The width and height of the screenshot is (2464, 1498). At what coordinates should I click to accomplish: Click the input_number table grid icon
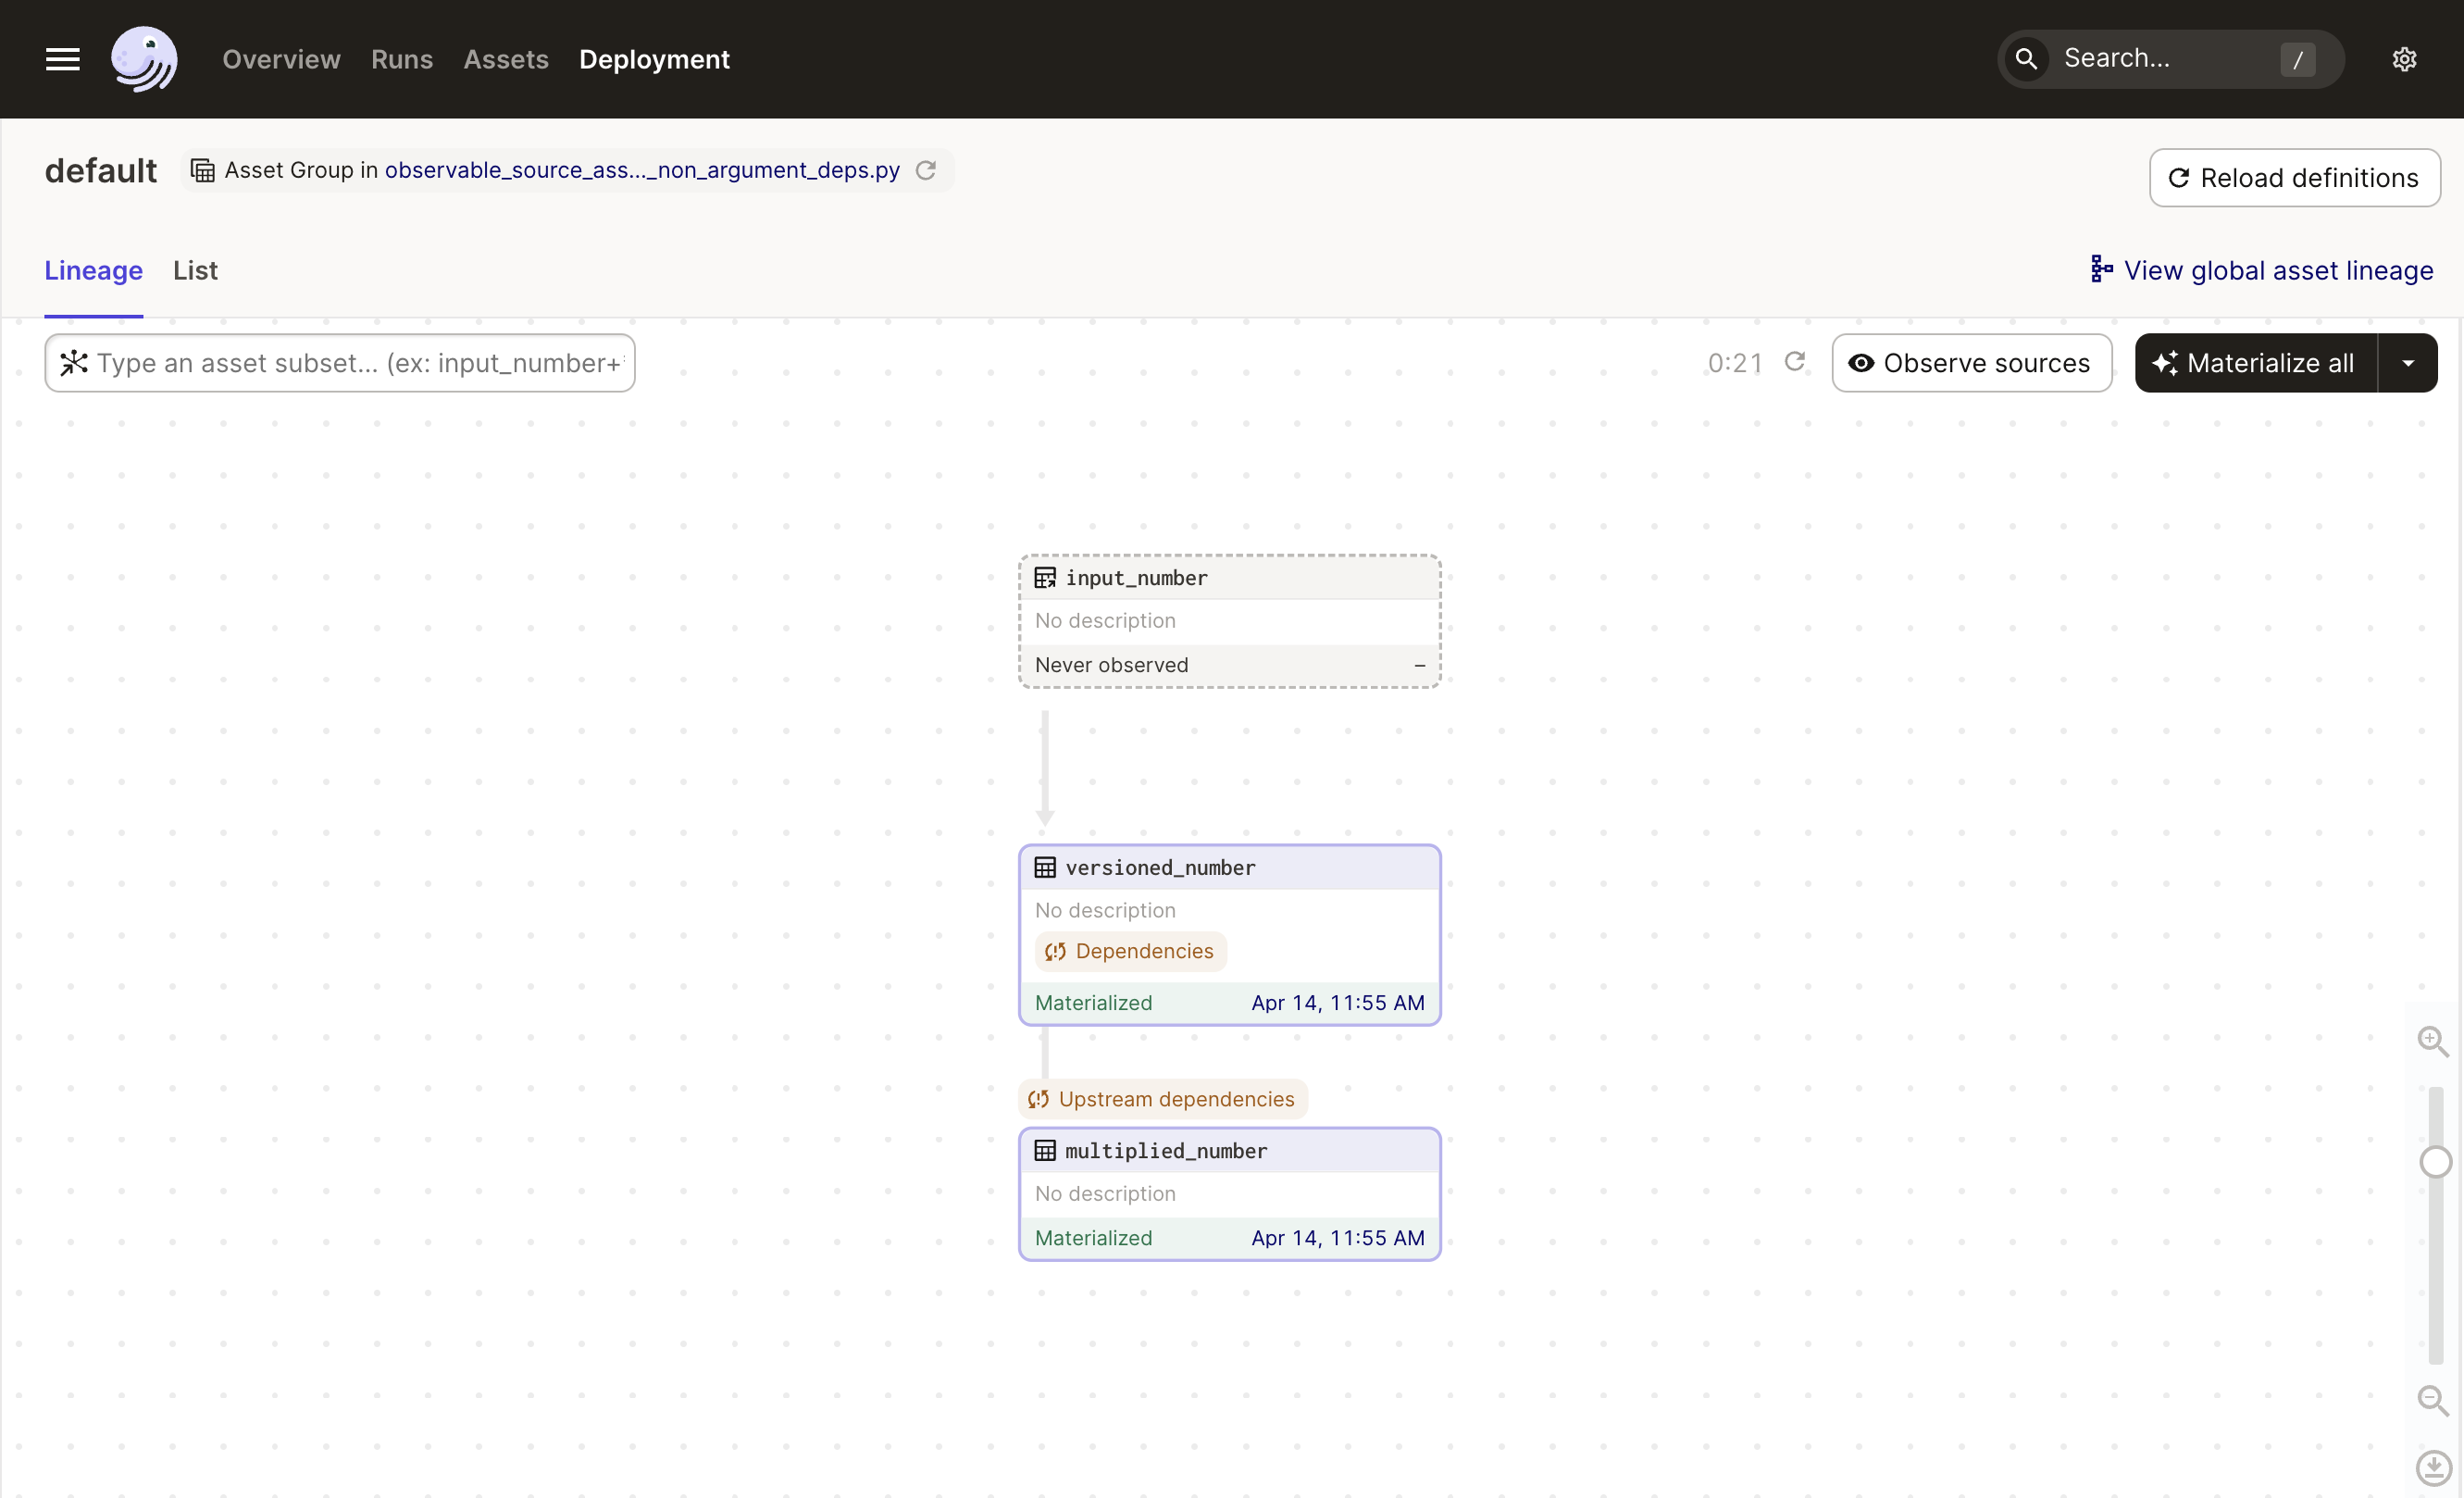(1044, 578)
